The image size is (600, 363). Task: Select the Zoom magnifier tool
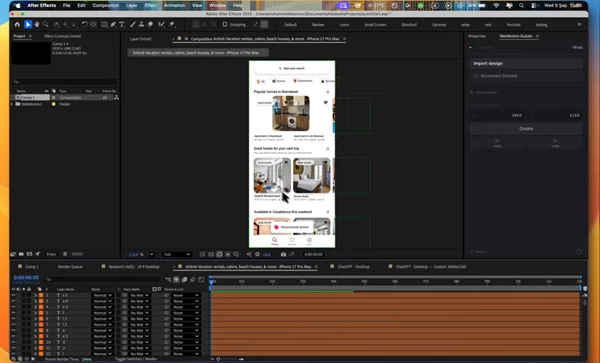point(46,24)
